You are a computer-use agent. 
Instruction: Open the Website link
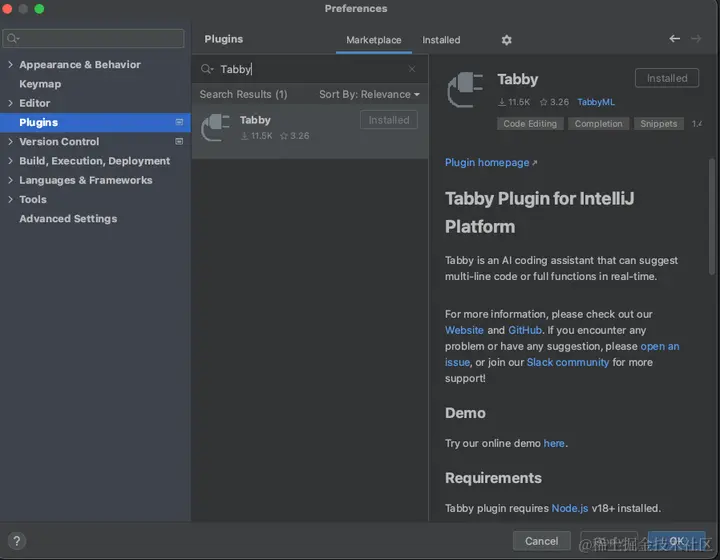(x=464, y=330)
